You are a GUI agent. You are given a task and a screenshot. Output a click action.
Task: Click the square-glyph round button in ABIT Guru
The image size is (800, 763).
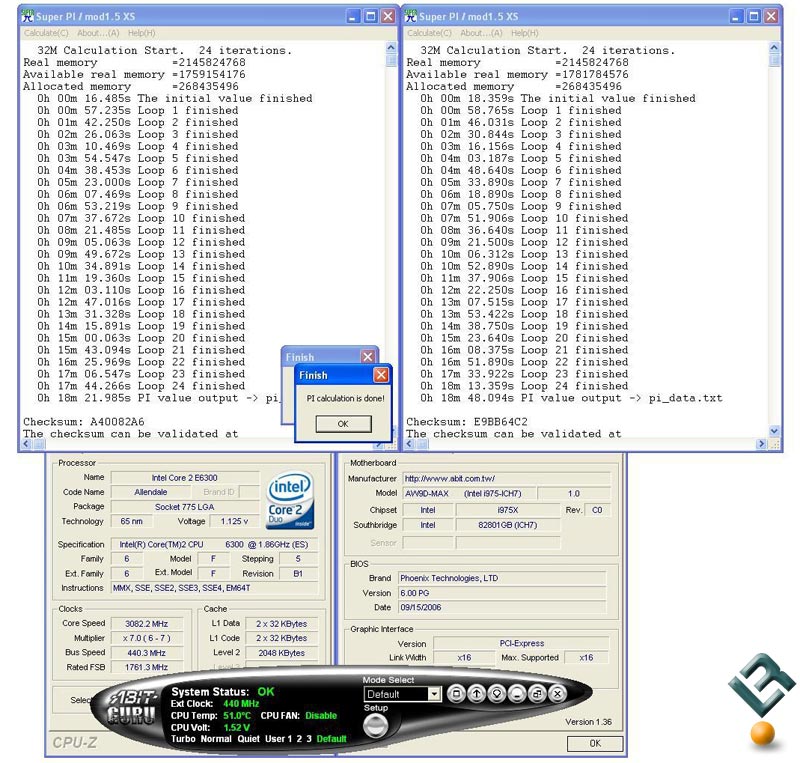click(457, 694)
